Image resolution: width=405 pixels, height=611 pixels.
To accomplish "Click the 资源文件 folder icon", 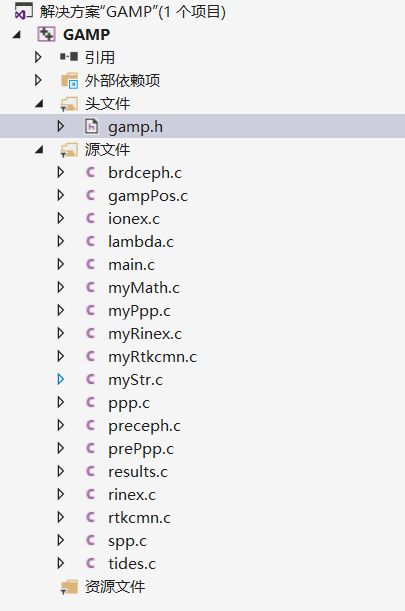I will click(x=69, y=586).
